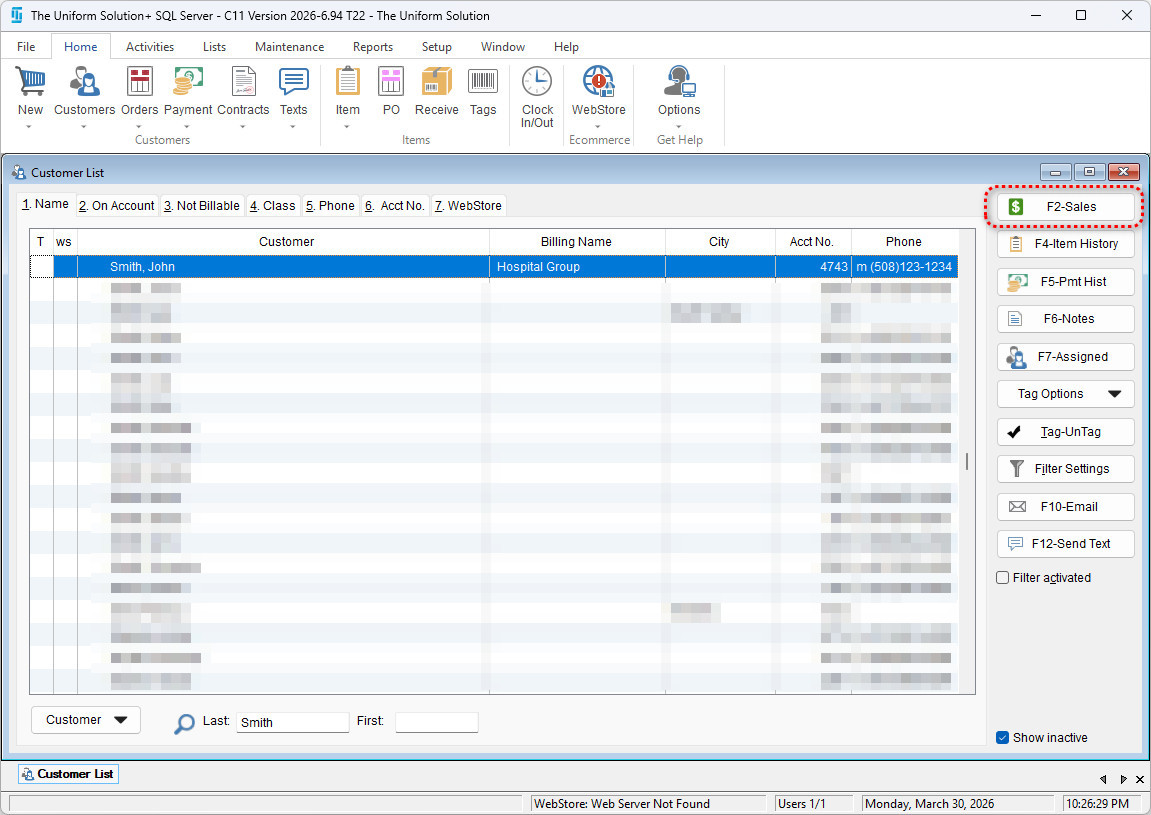This screenshot has height=815, width=1151.
Task: Click the Receive box icon
Action: tap(436, 83)
